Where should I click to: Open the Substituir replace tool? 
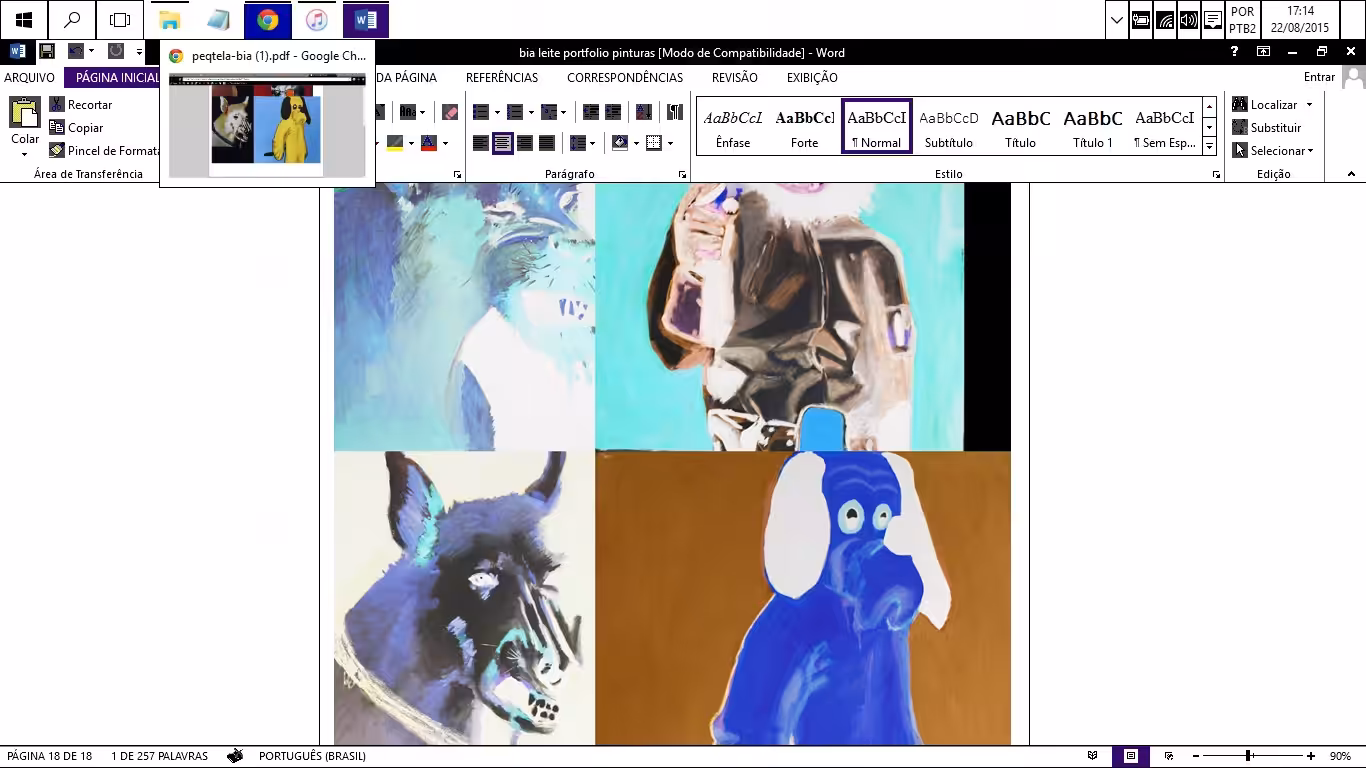pos(1267,128)
